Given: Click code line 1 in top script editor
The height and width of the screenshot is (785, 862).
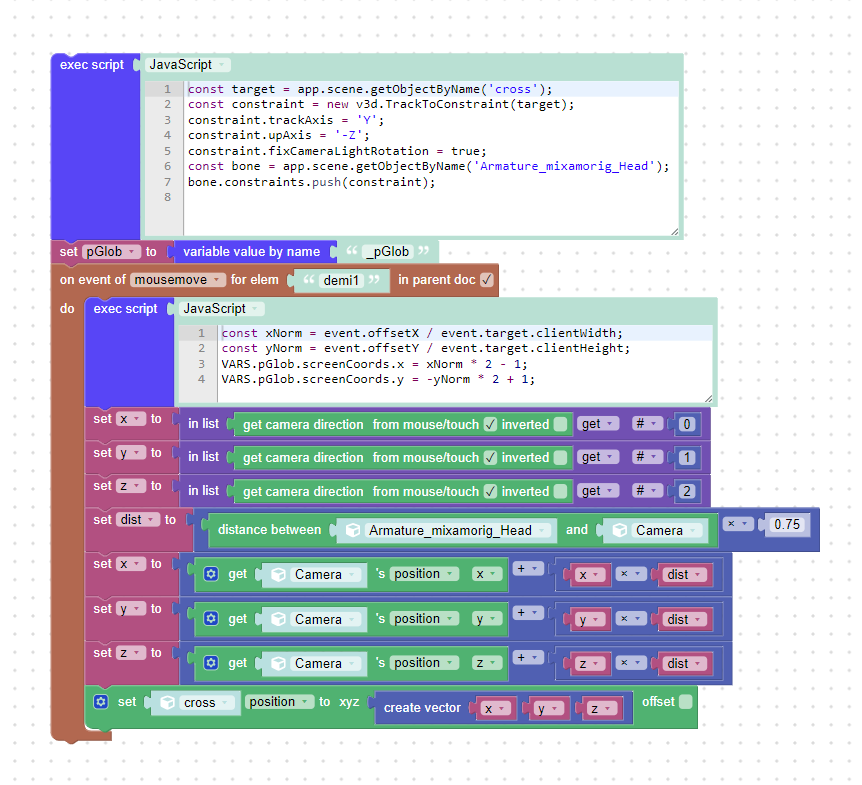Looking at the screenshot, I should [x=370, y=89].
